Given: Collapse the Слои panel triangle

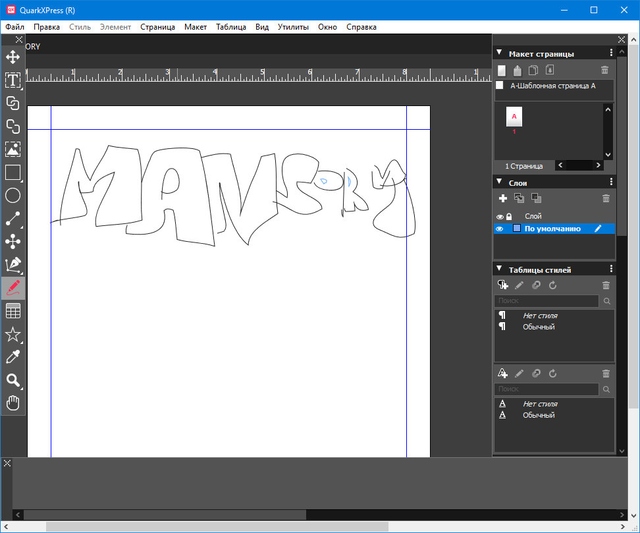Looking at the screenshot, I should [501, 182].
